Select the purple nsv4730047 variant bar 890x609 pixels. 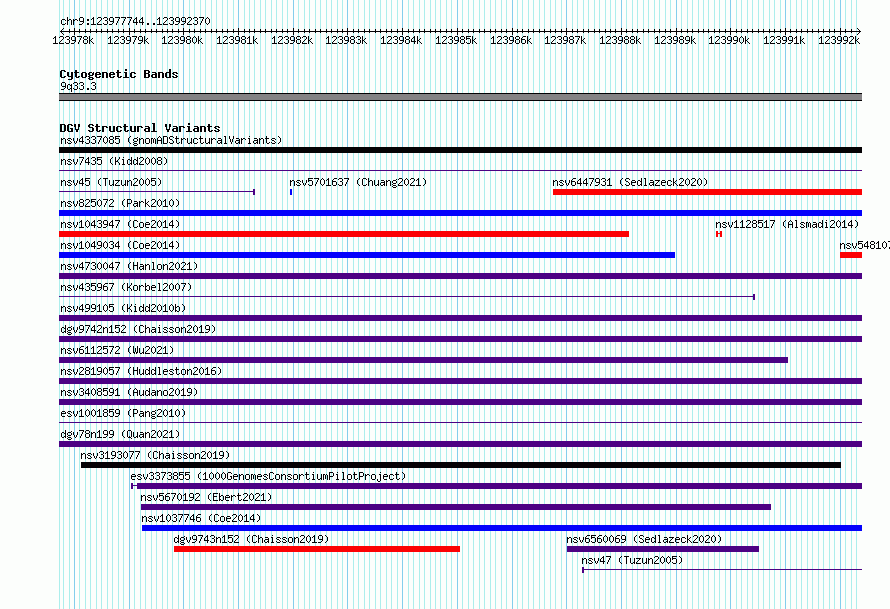(460, 276)
